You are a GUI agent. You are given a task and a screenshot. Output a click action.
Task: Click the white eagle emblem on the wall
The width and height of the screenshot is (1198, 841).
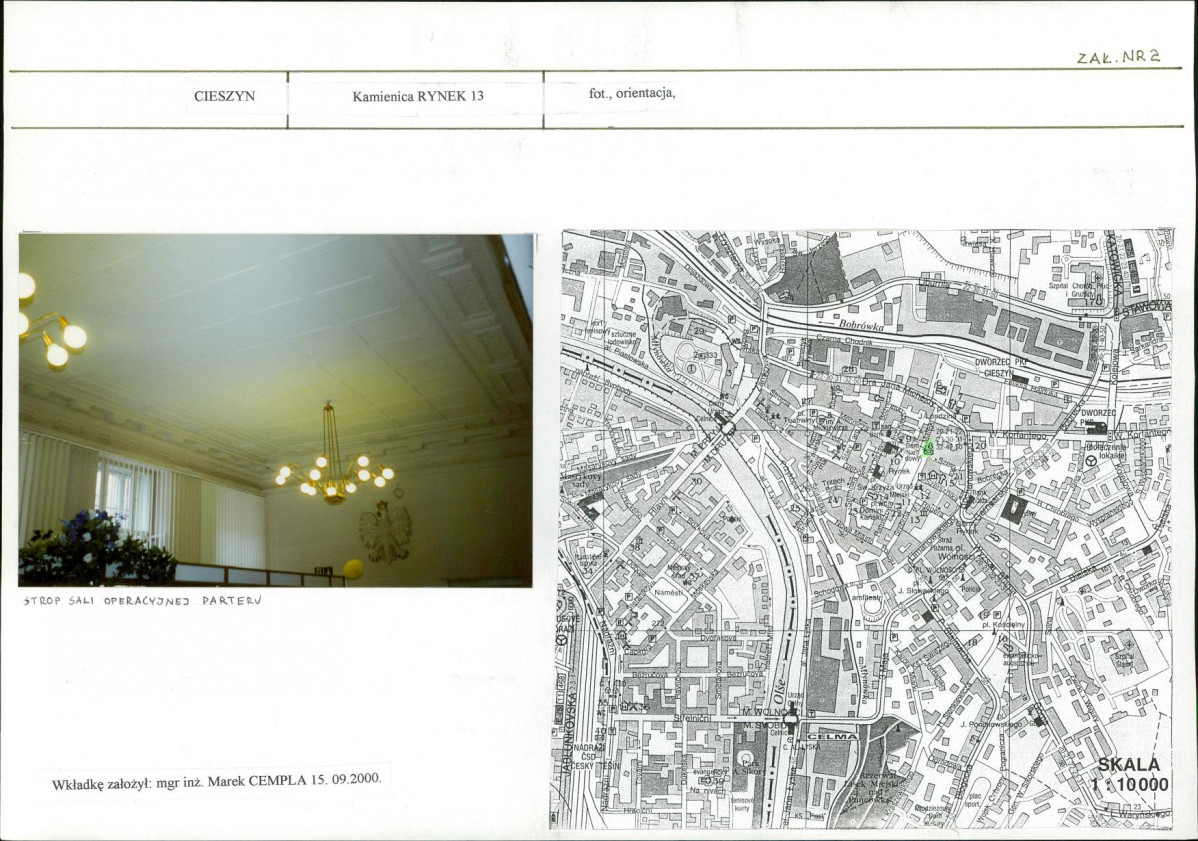[385, 531]
